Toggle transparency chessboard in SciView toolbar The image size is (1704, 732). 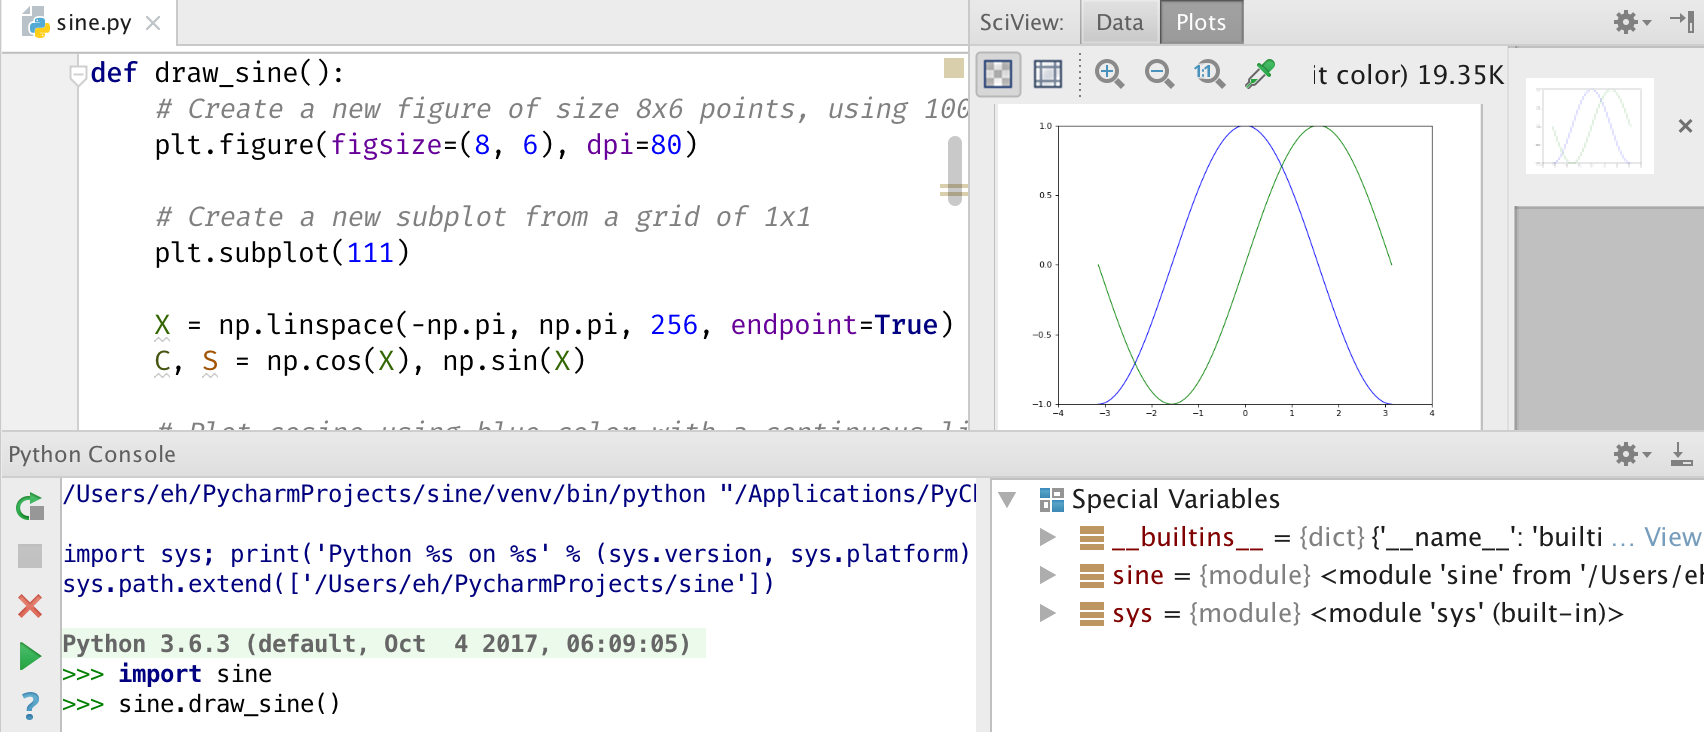click(998, 74)
